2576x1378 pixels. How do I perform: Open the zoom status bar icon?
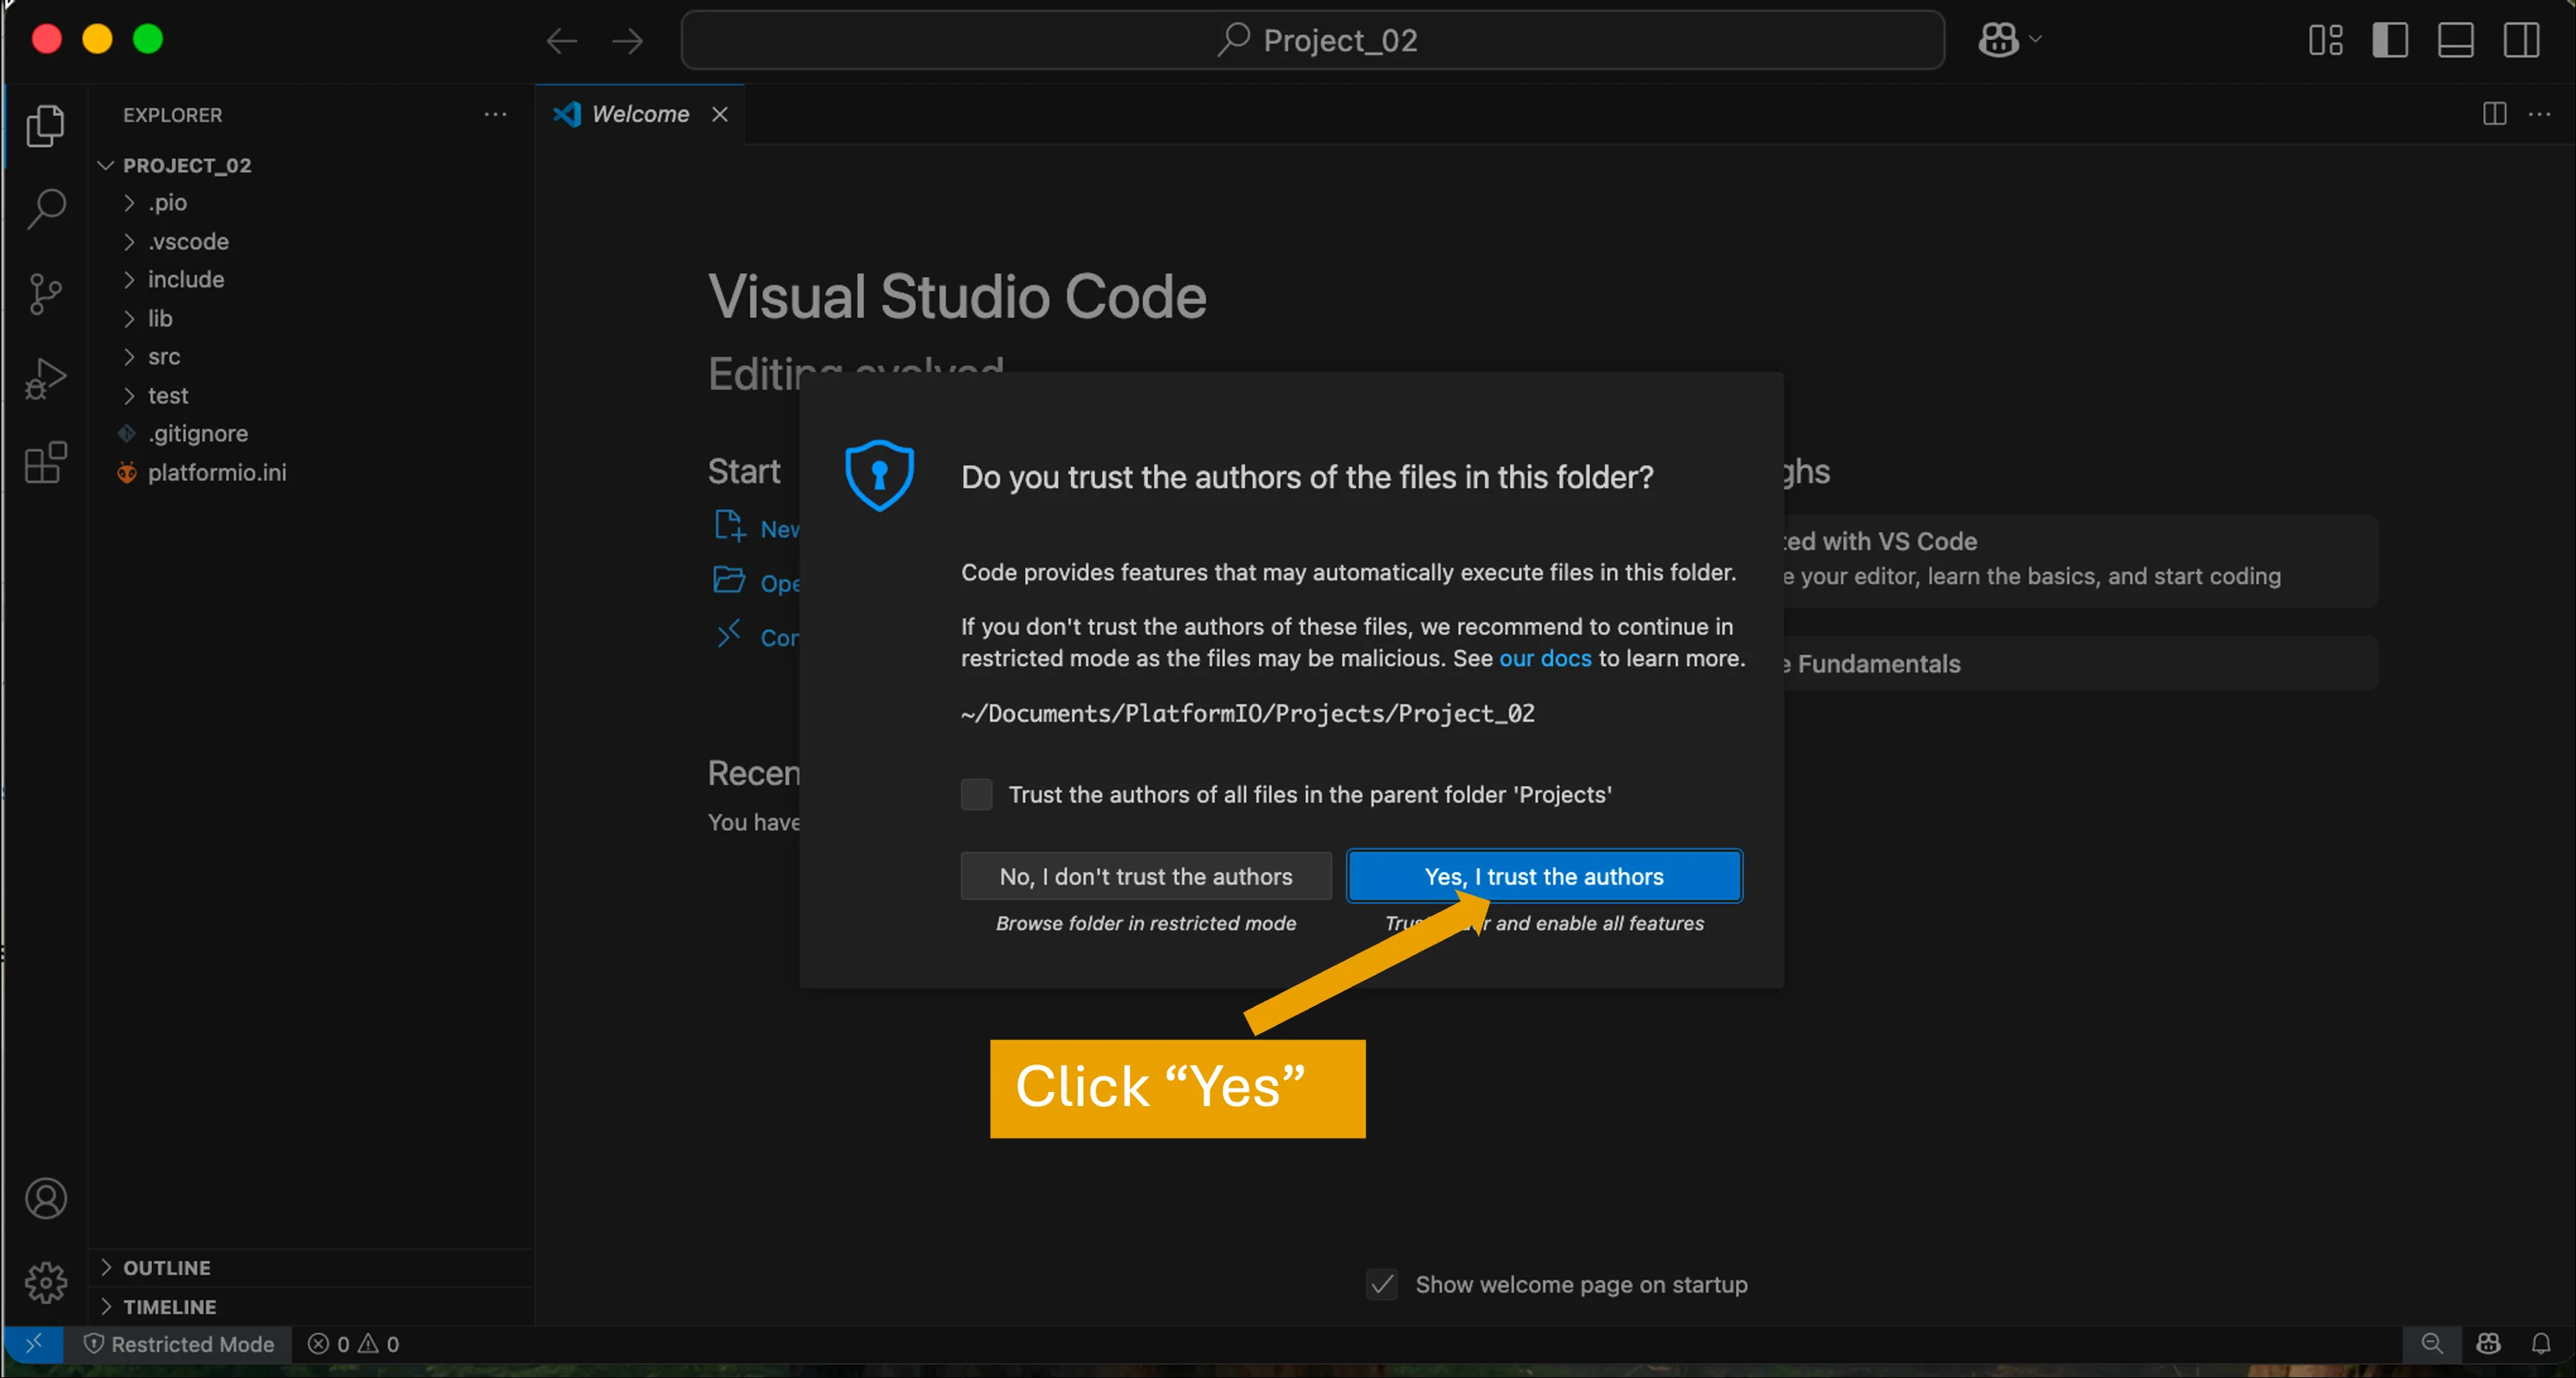point(2432,1344)
